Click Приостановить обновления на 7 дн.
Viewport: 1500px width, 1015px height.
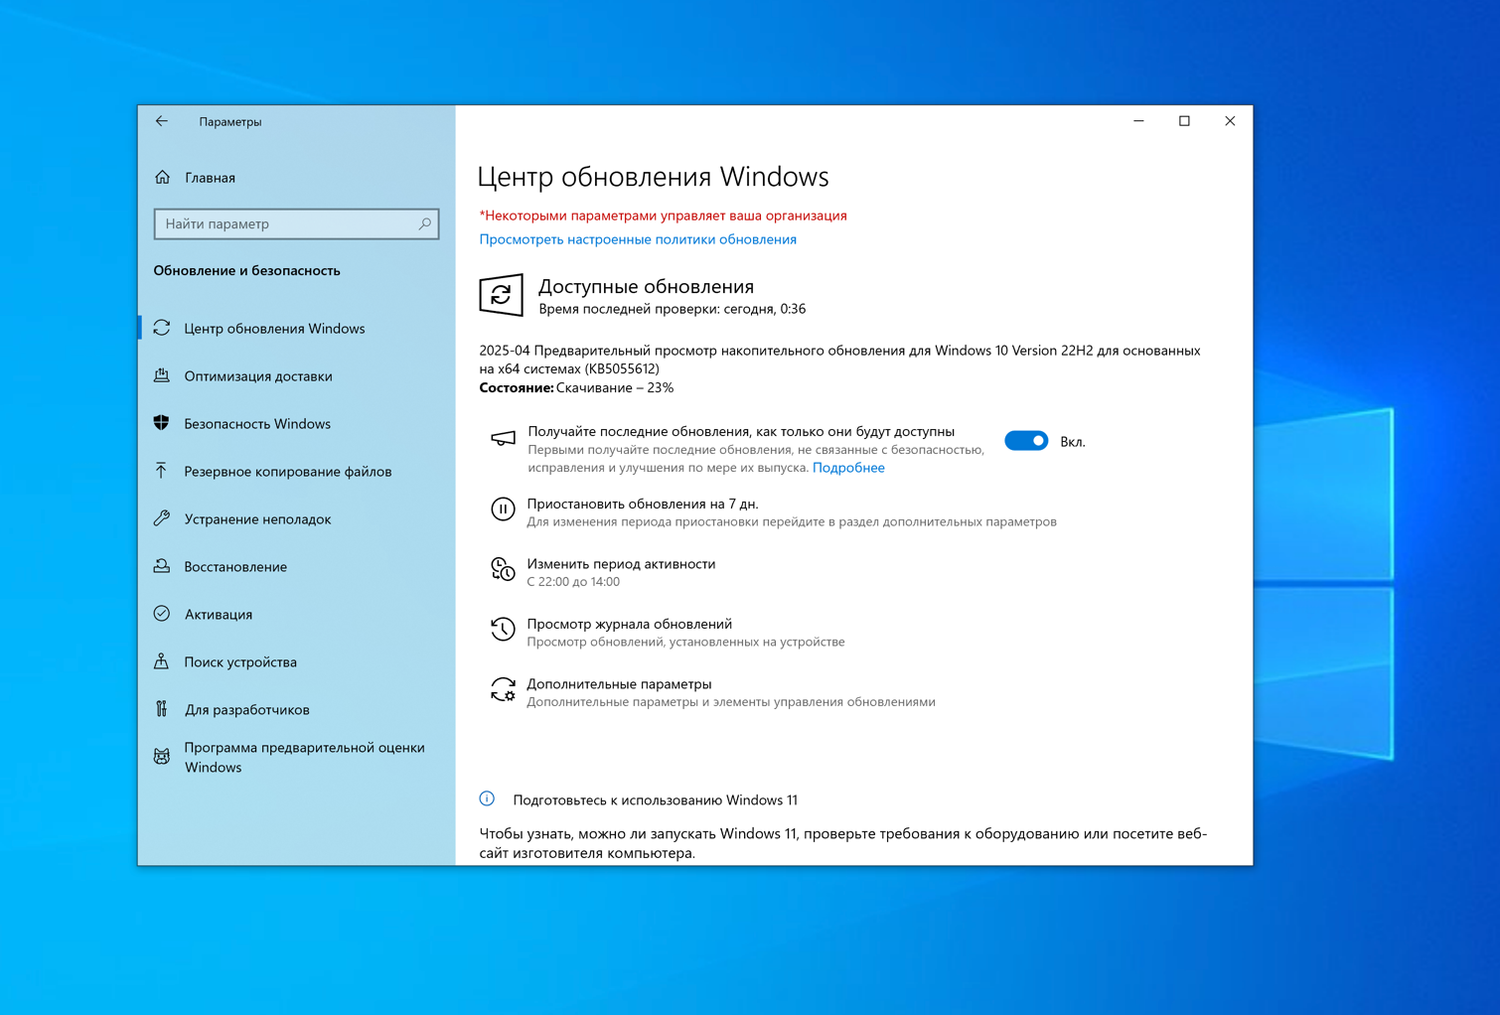tap(643, 504)
